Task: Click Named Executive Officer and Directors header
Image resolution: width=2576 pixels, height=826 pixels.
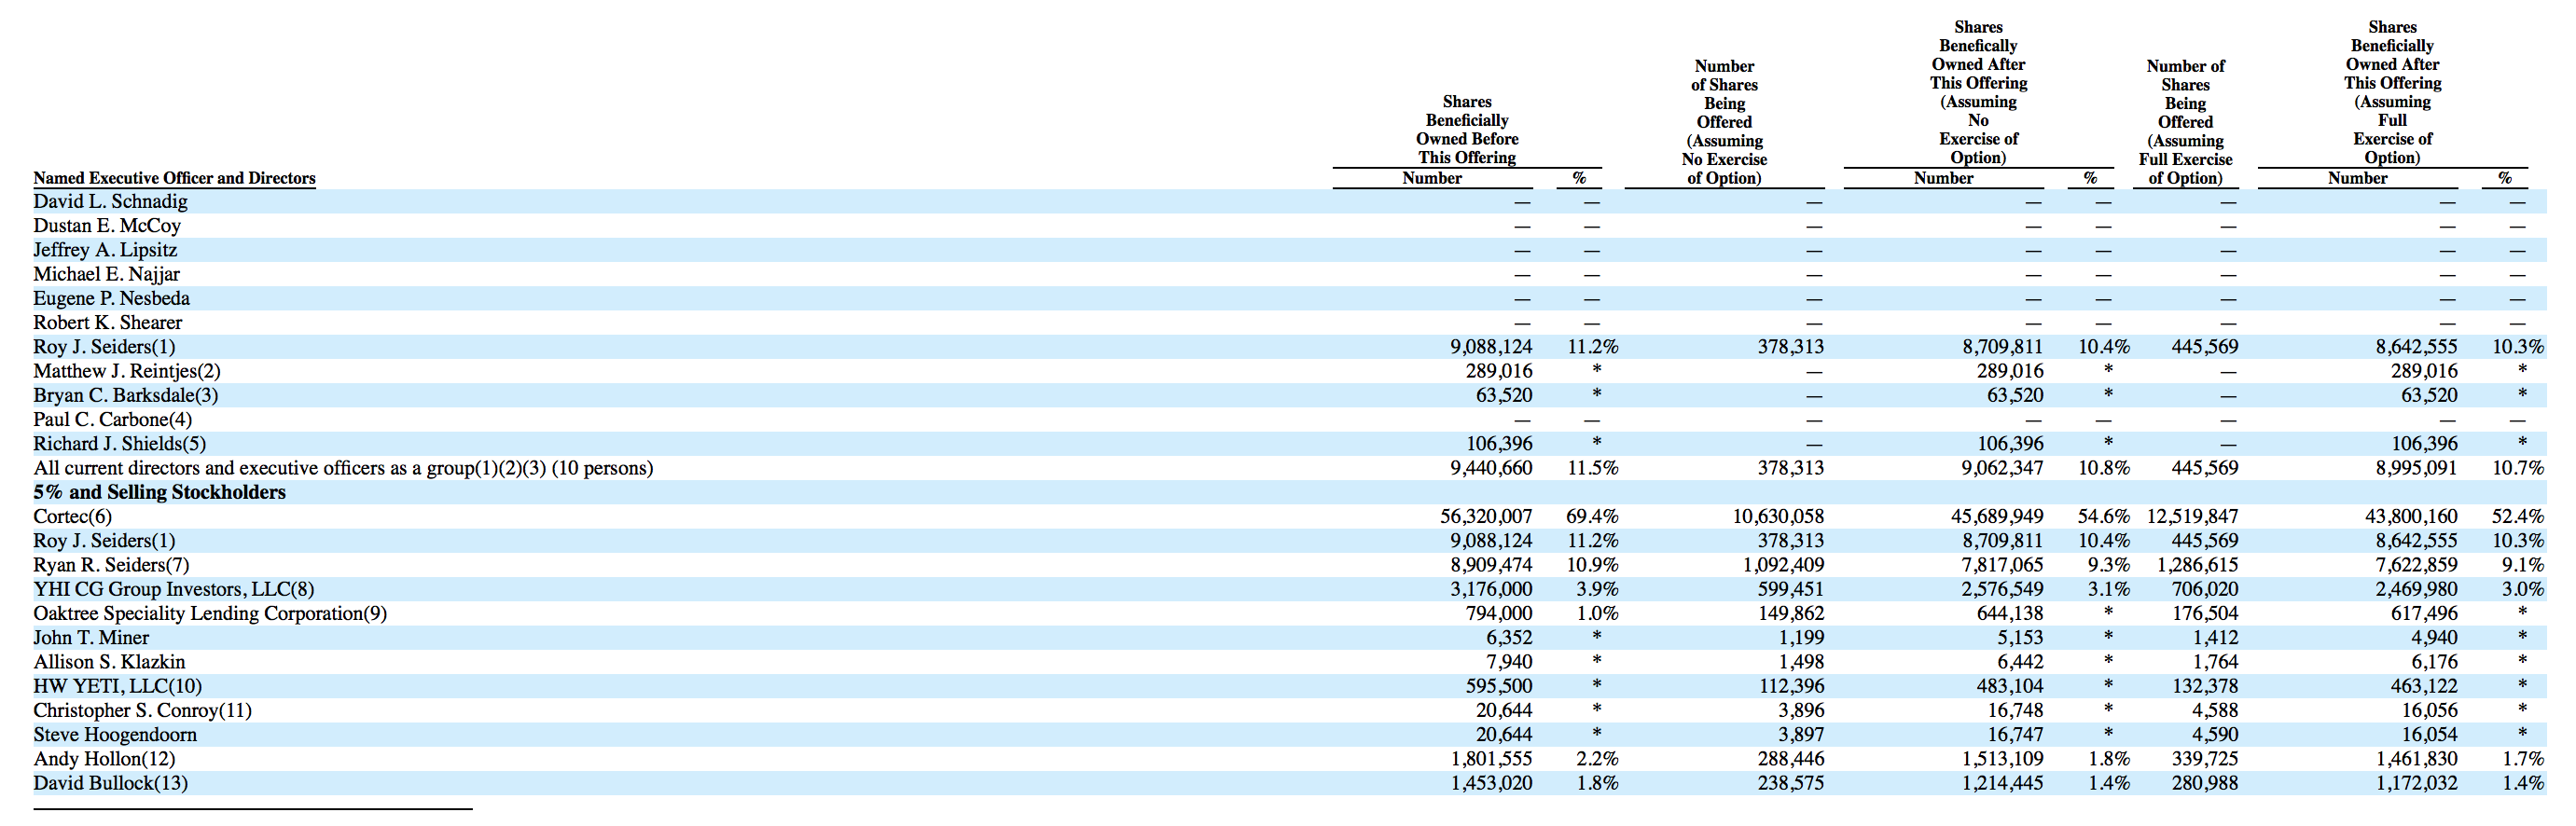Action: [174, 178]
